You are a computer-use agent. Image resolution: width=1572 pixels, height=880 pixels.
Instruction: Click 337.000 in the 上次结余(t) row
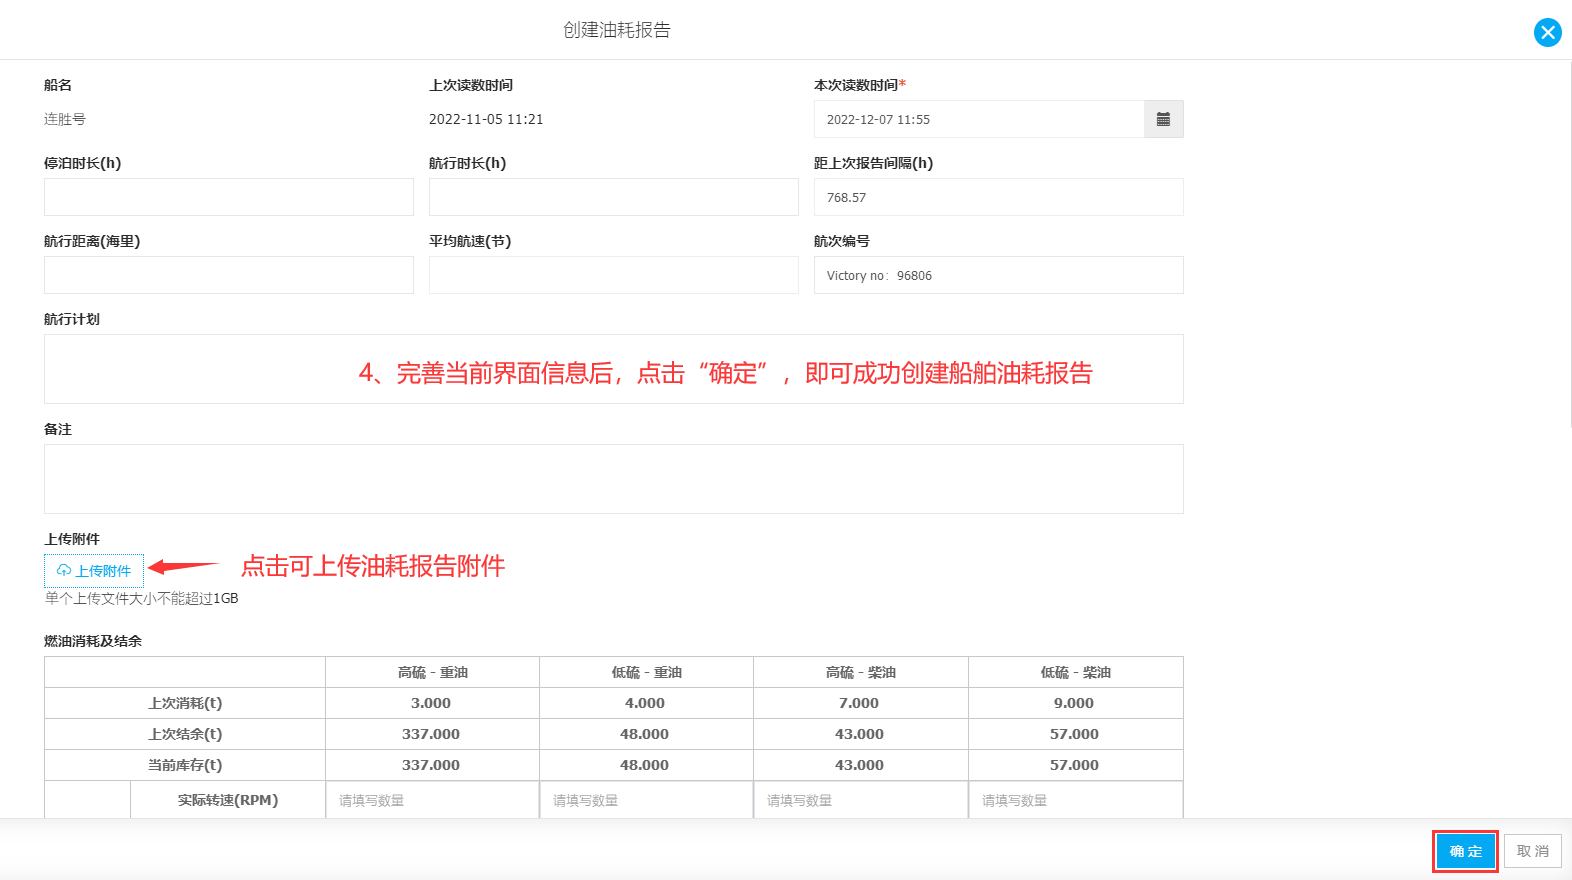coord(431,734)
